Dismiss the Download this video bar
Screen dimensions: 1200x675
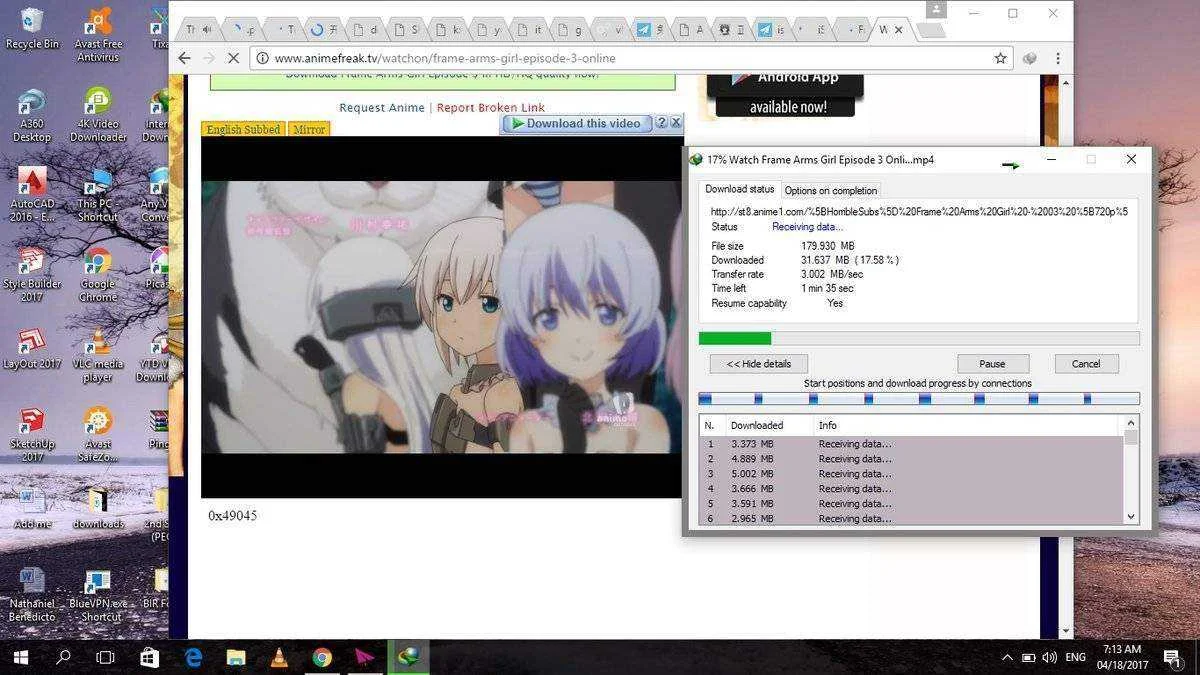[x=676, y=123]
